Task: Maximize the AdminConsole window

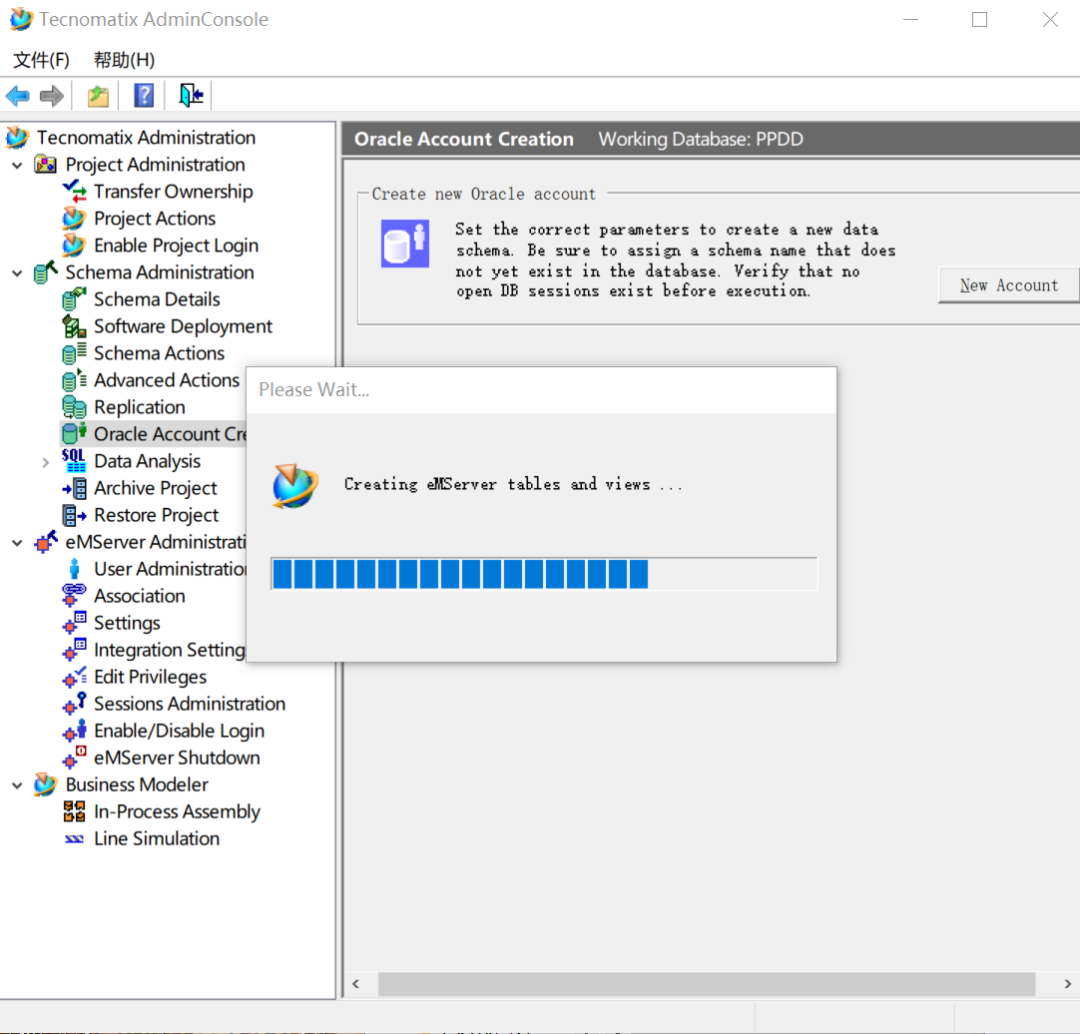Action: [x=979, y=19]
